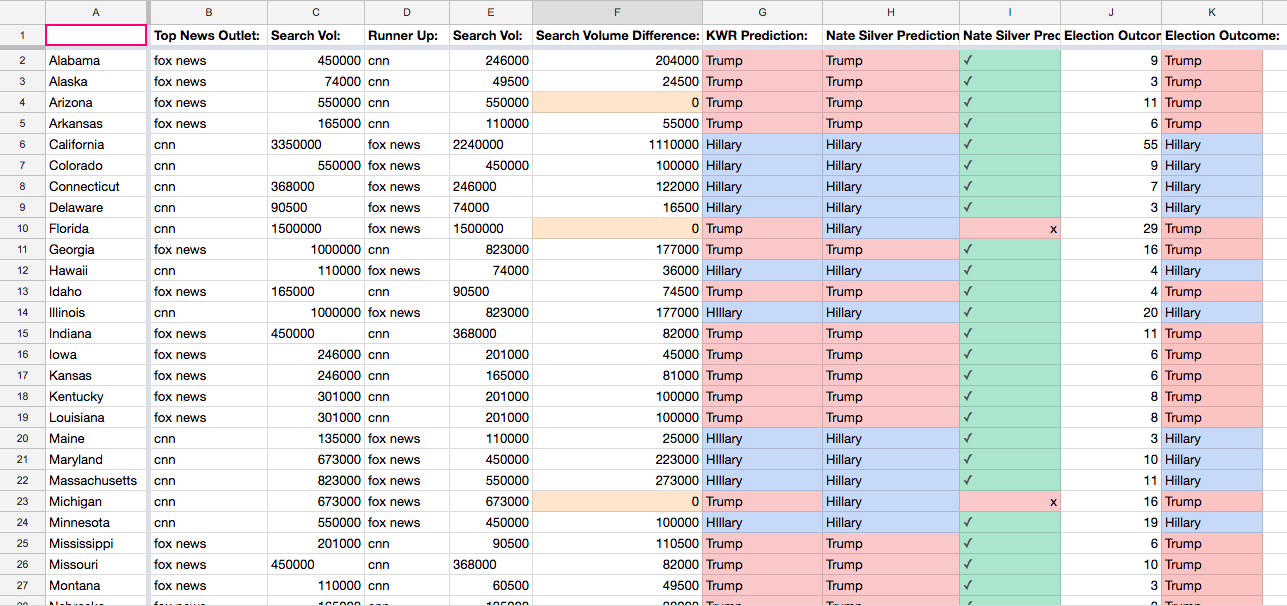The height and width of the screenshot is (606, 1287).
Task: Select Georgia's KWR Prediction Trump cell
Action: click(x=762, y=250)
